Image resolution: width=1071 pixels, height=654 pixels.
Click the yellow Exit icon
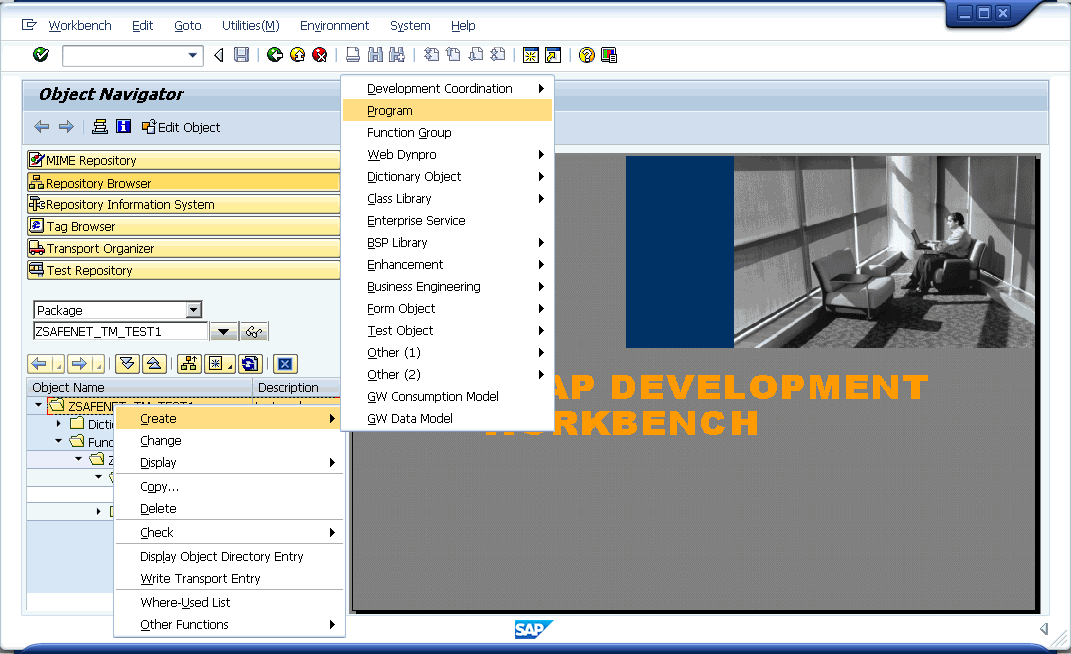pyautogui.click(x=297, y=55)
